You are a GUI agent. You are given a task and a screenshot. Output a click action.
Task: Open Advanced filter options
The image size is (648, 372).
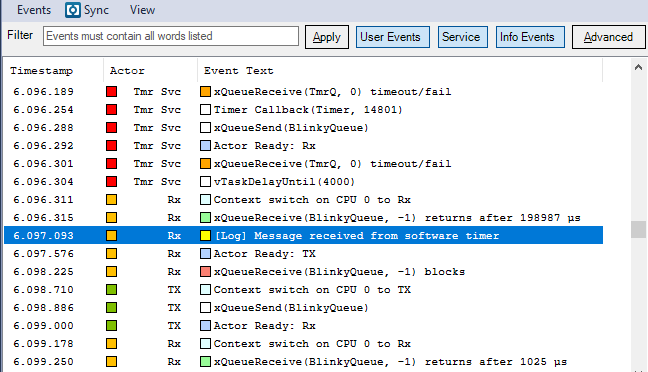click(608, 37)
